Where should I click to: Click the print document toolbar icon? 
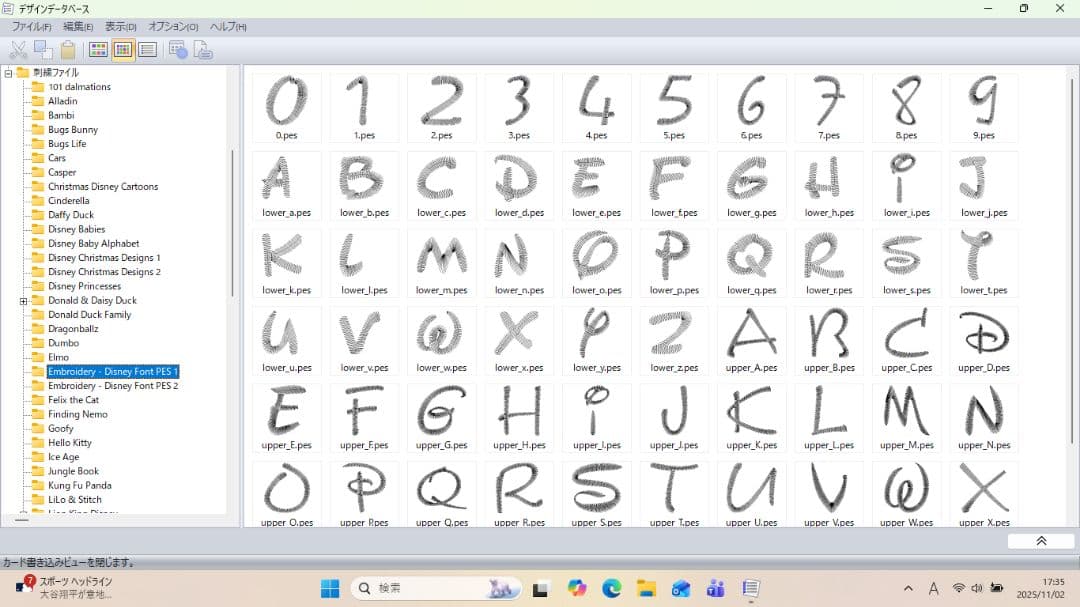tap(202, 50)
